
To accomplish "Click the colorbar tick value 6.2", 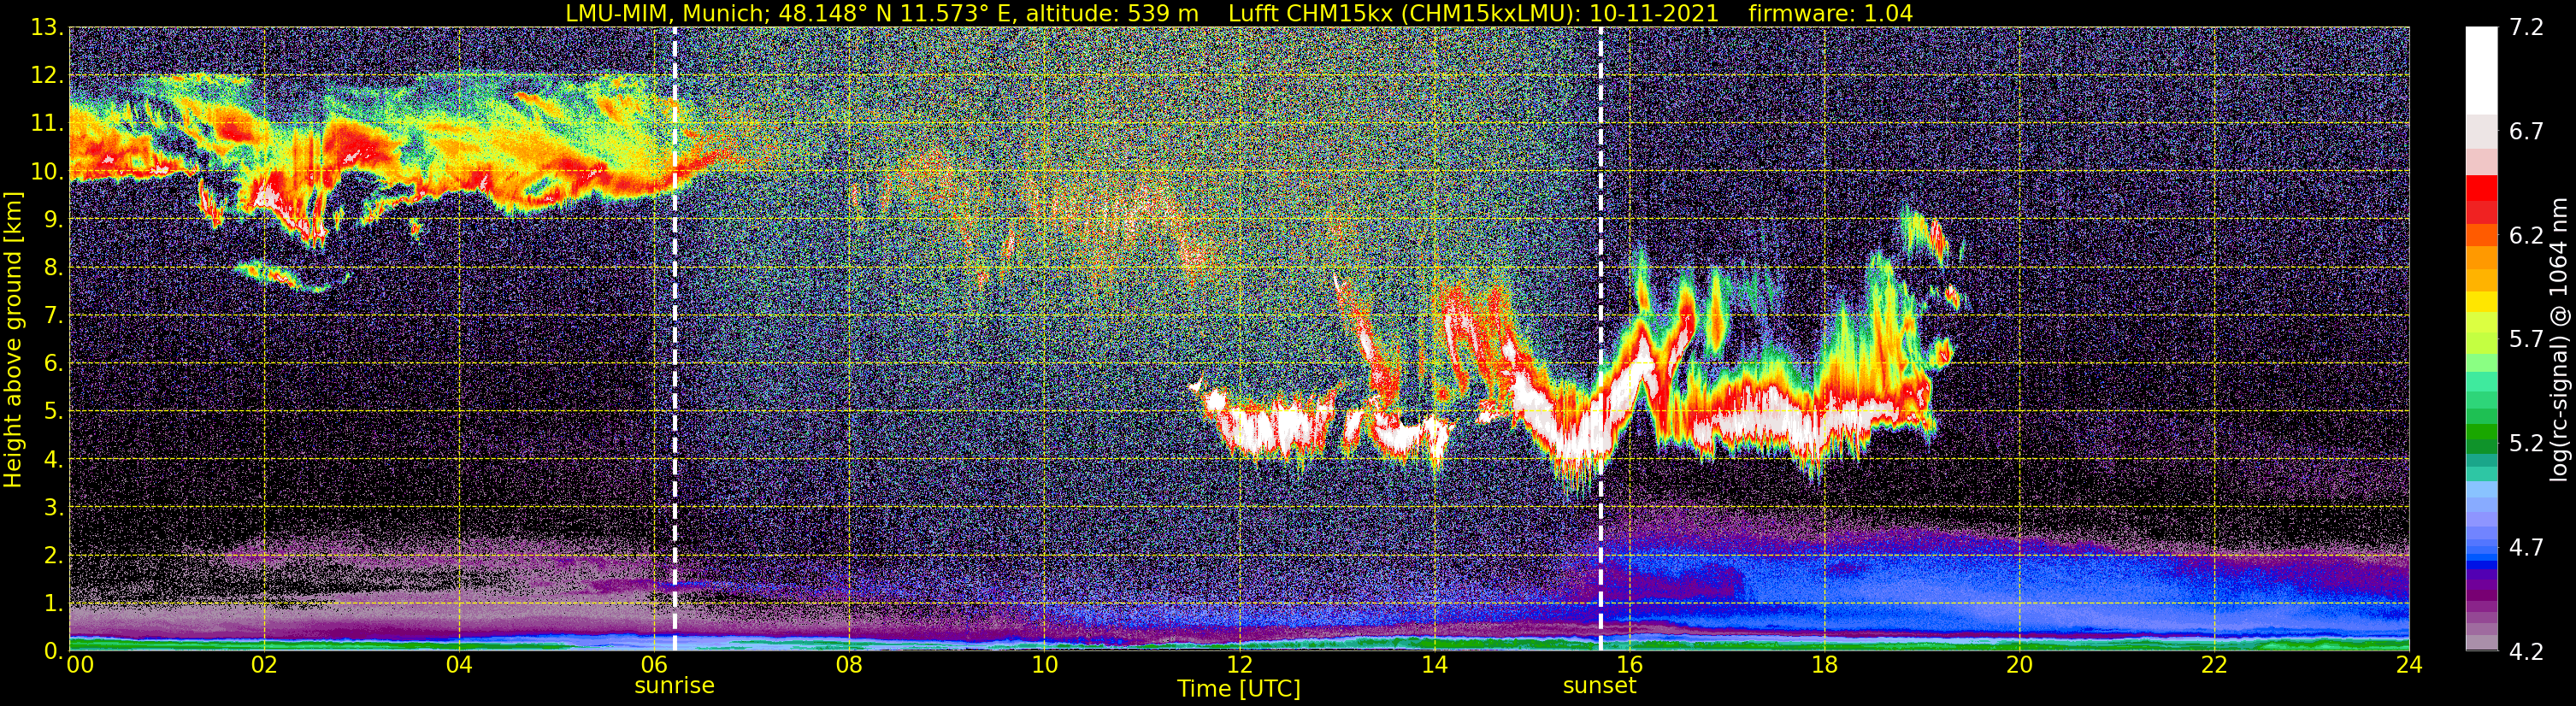I will (2526, 236).
